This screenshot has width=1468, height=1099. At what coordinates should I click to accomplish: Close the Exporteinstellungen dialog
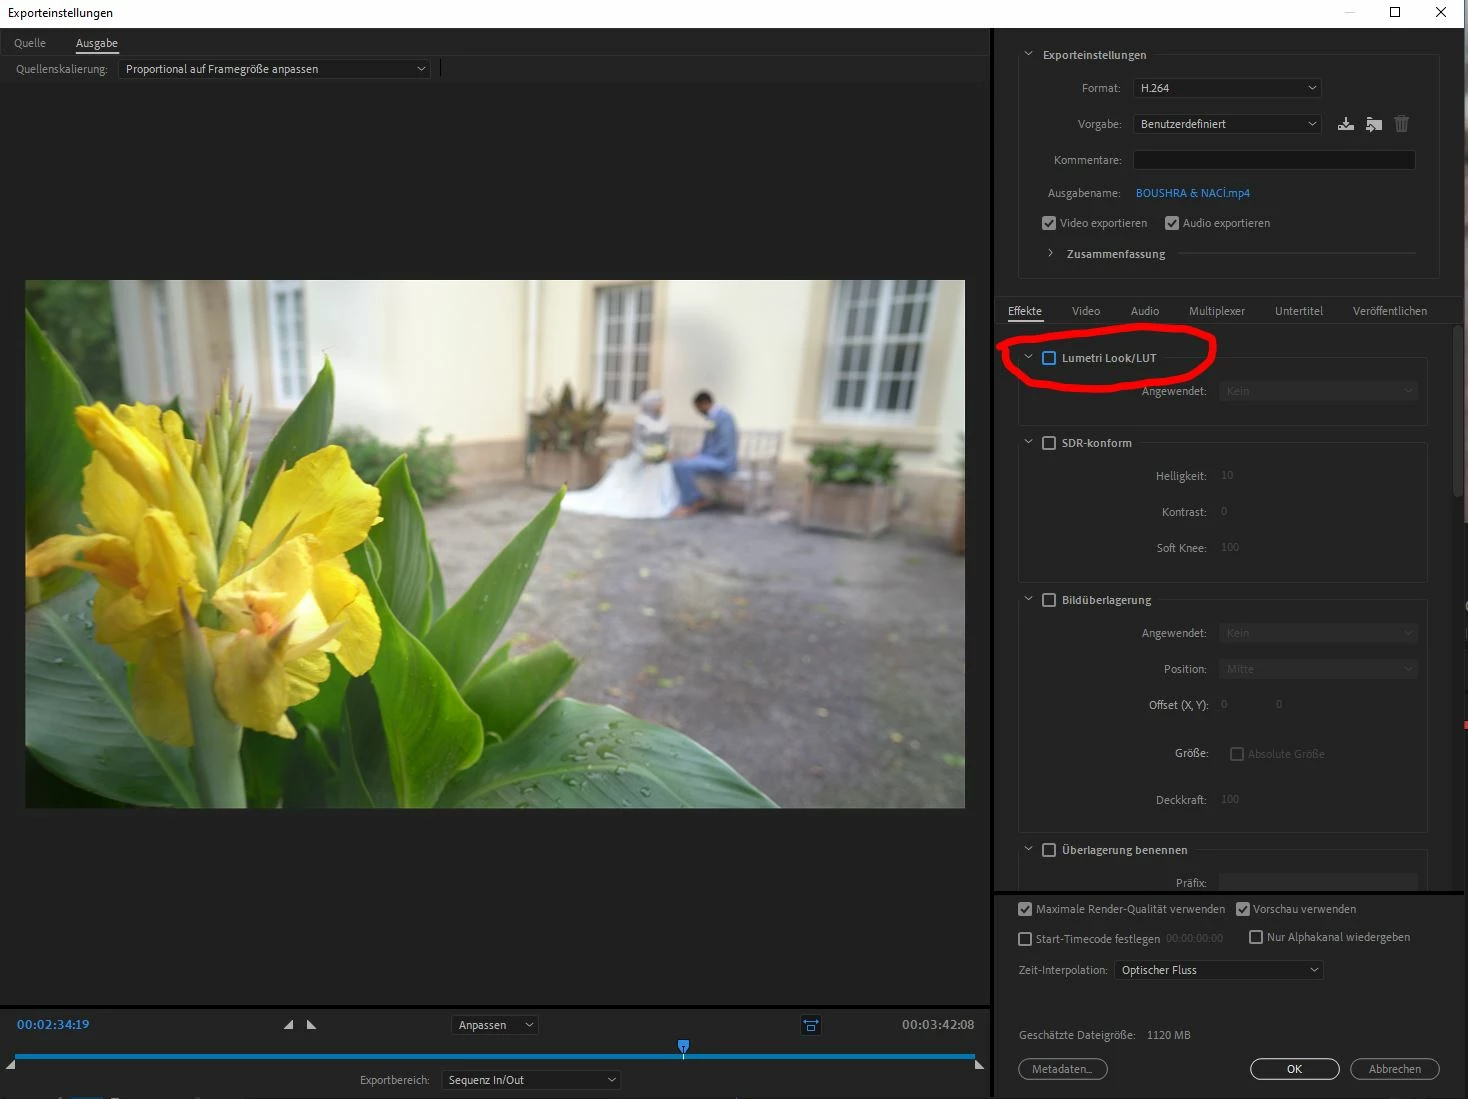click(x=1441, y=12)
